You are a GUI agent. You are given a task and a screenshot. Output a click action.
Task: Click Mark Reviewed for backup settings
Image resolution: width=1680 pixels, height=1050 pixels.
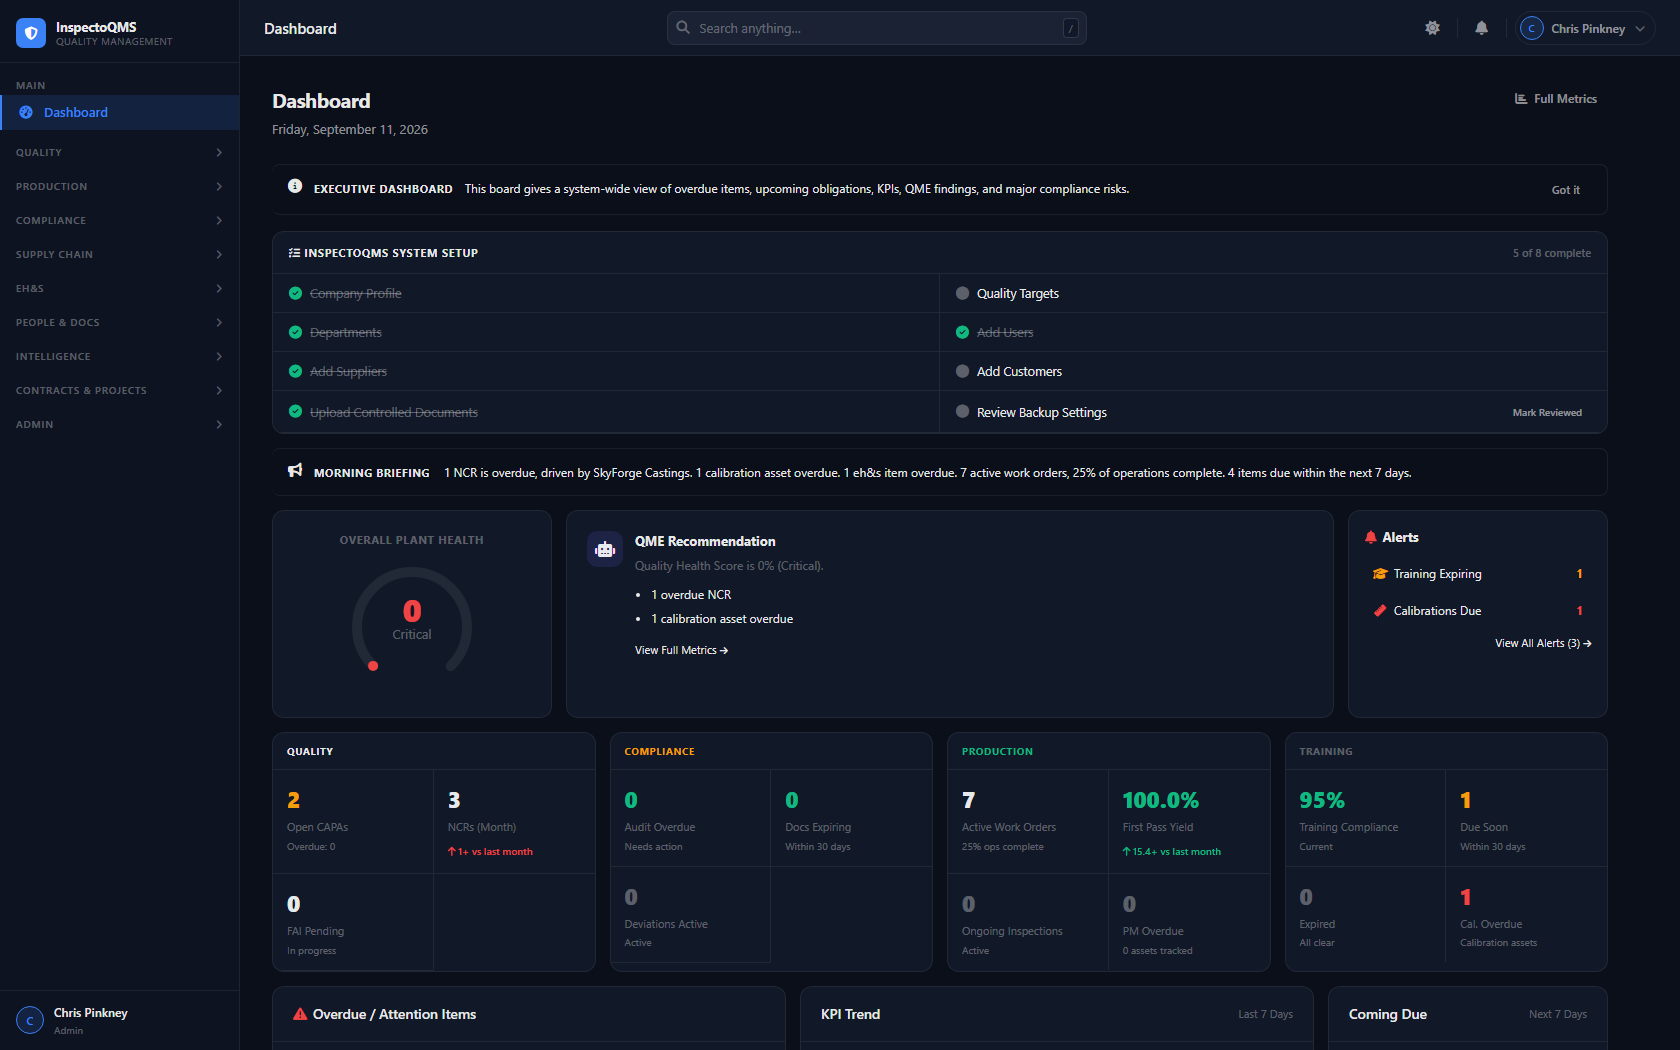click(1547, 413)
